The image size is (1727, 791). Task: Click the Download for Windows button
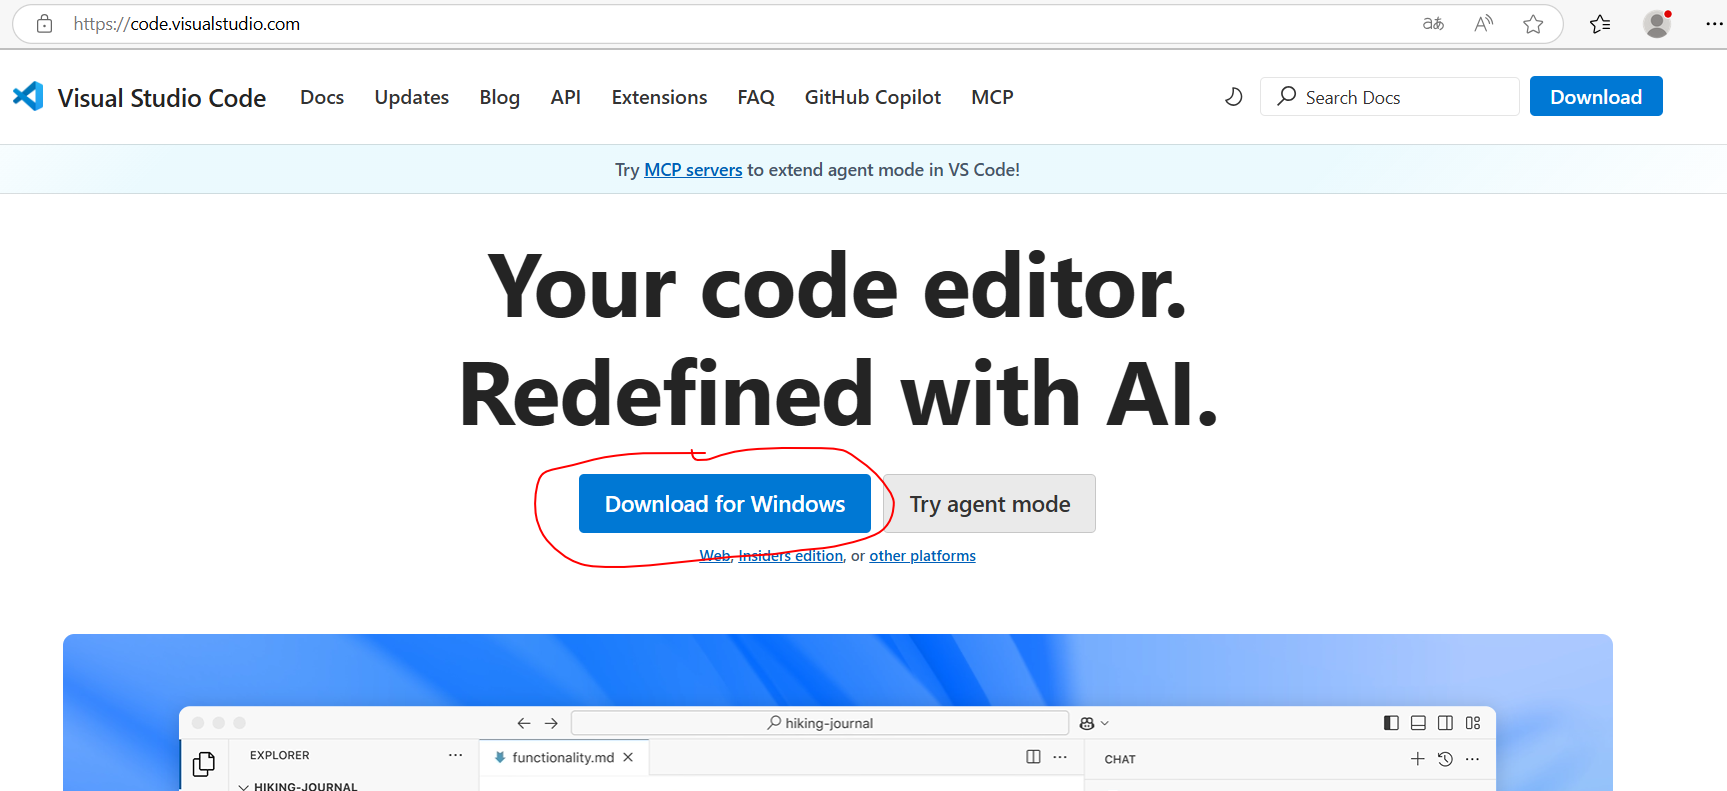click(x=724, y=504)
